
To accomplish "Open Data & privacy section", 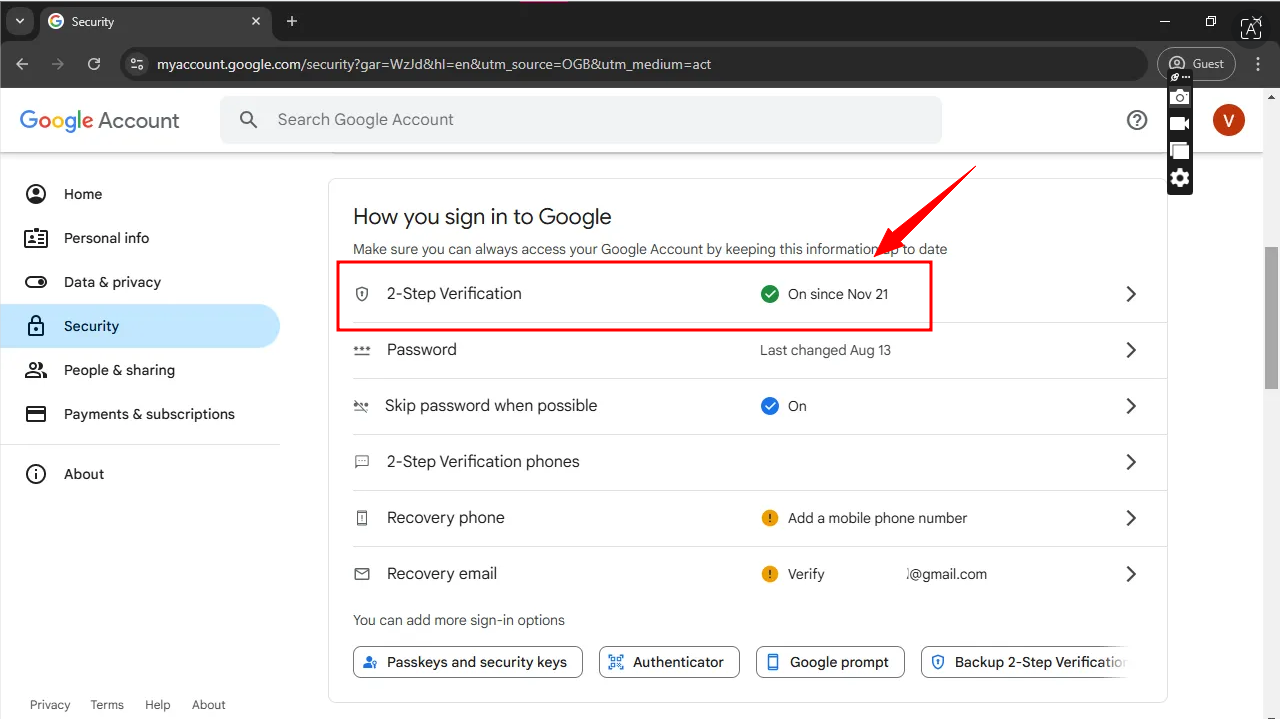I will coord(140,282).
